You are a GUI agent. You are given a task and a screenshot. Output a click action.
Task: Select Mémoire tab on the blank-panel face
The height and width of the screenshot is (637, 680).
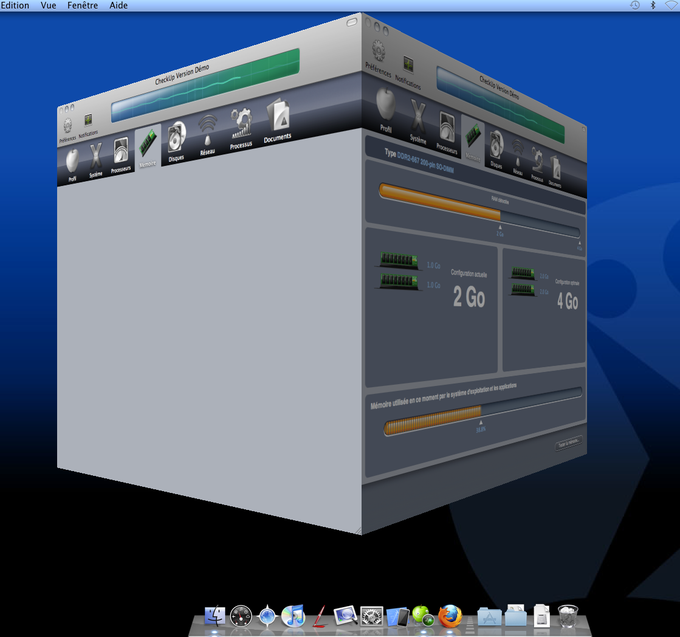tap(147, 147)
